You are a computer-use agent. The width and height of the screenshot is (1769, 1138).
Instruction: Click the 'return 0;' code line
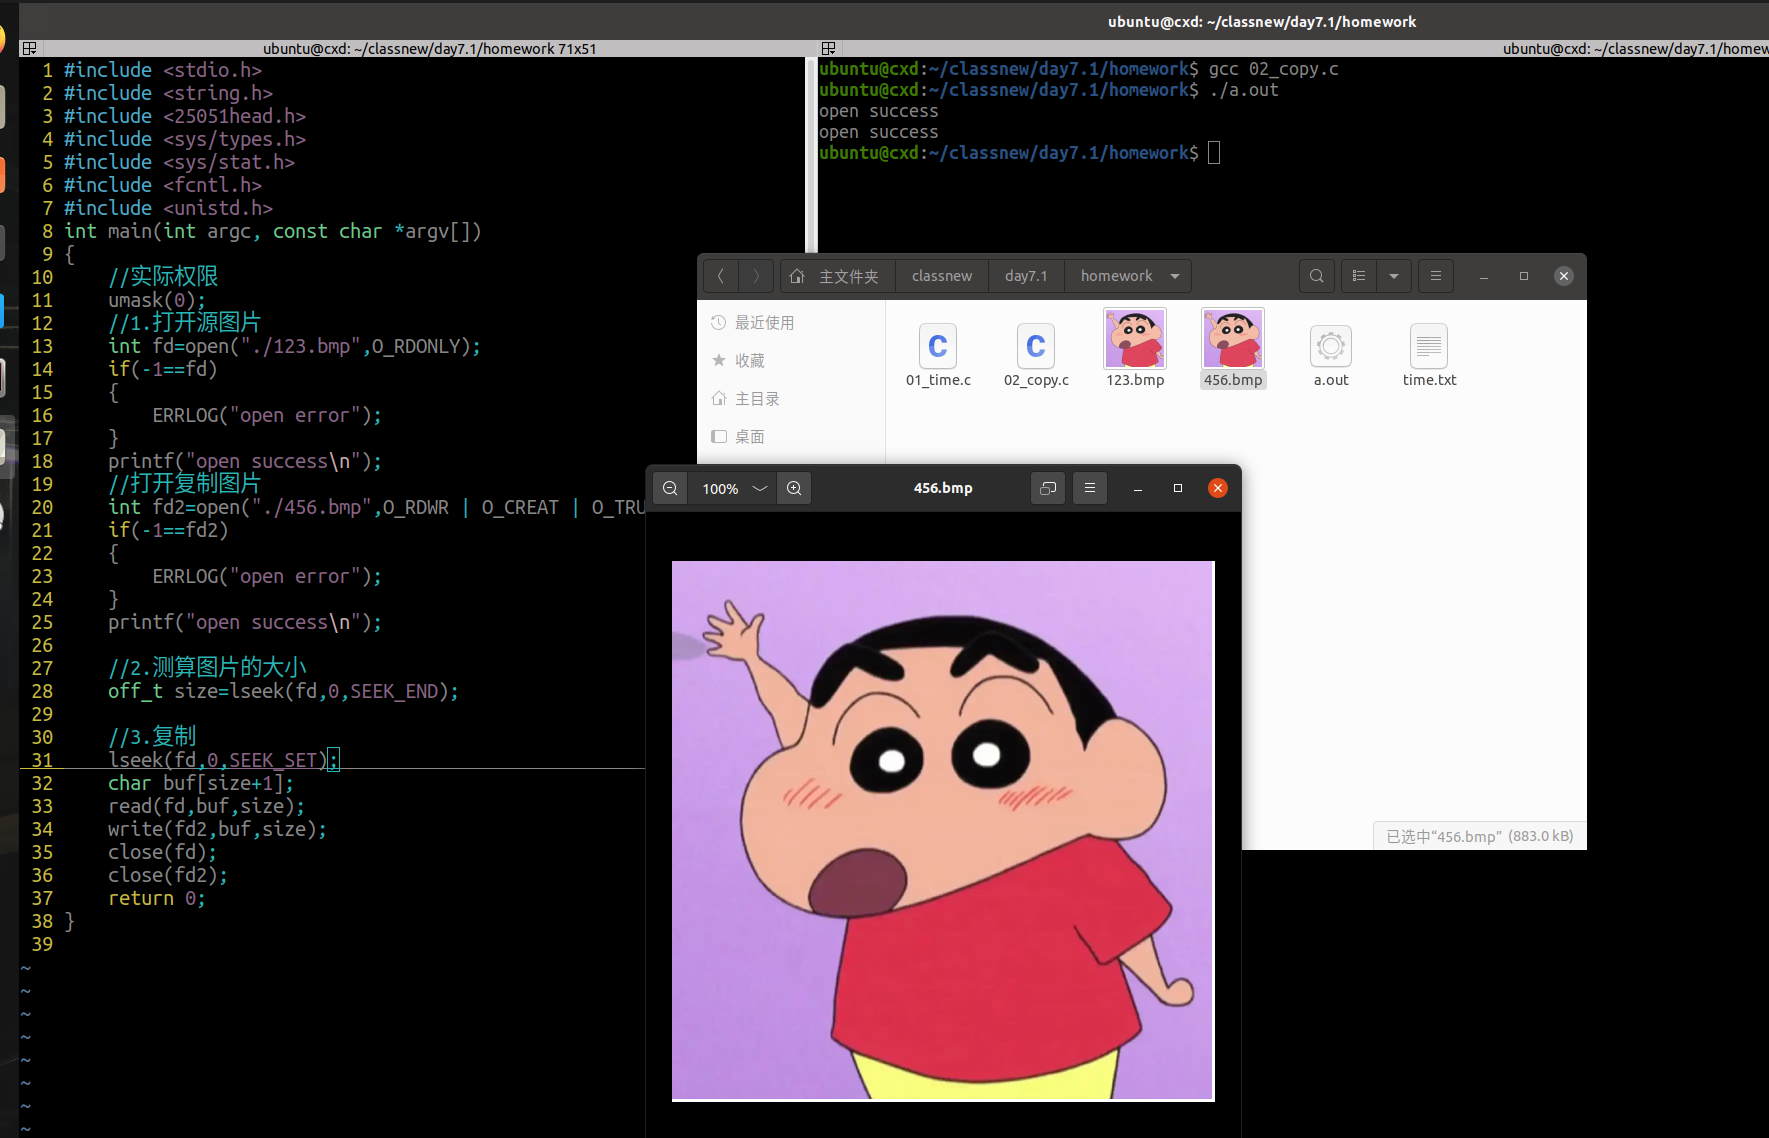point(157,898)
